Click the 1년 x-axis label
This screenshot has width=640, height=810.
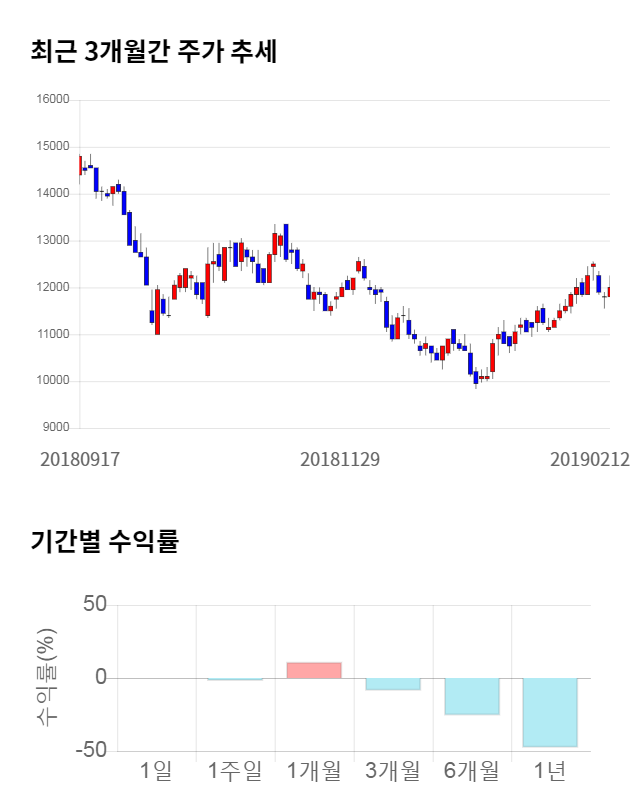pyautogui.click(x=550, y=771)
